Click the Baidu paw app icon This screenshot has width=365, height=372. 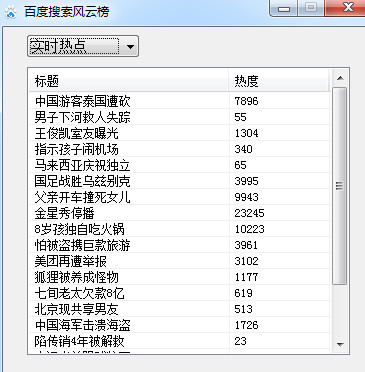(11, 12)
